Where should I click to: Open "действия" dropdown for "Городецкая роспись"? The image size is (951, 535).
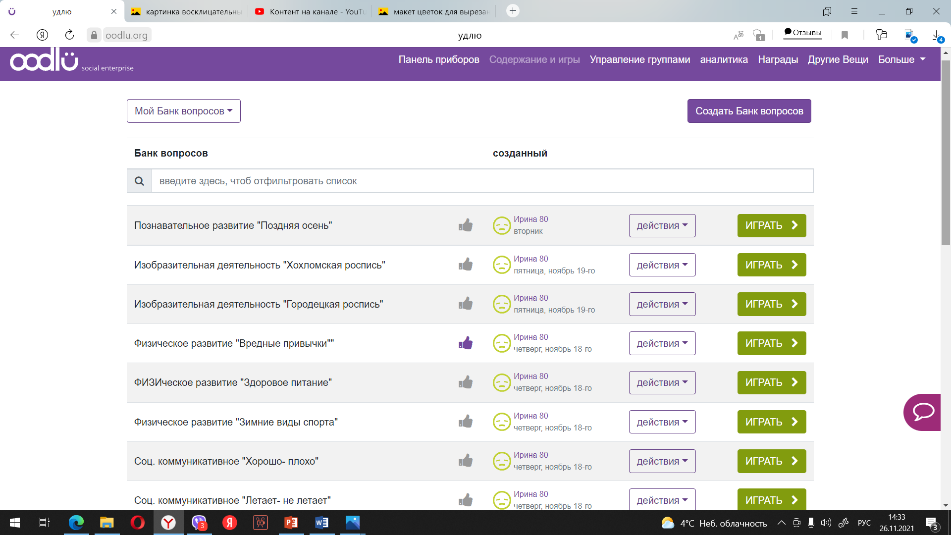tap(662, 304)
